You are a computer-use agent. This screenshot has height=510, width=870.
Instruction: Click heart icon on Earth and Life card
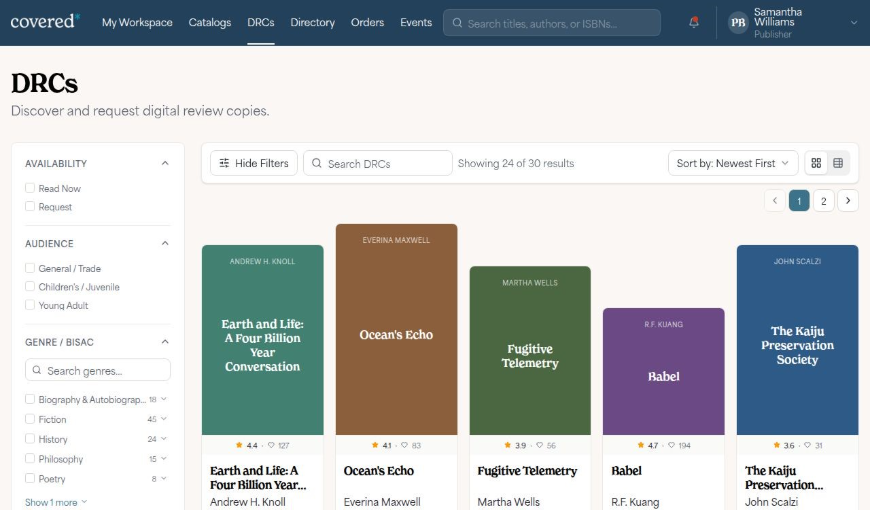[x=271, y=445]
